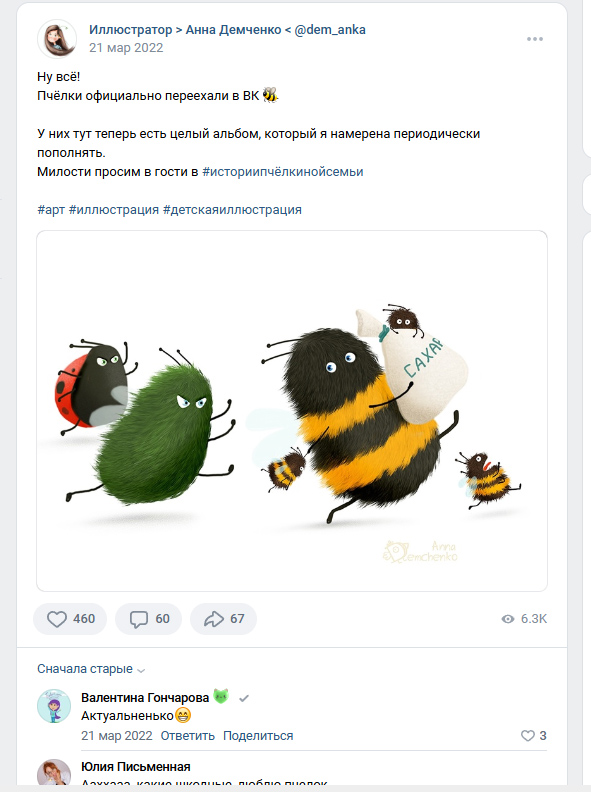Click the green cat emoji status by Валентина
Image resolution: width=591 pixels, height=792 pixels.
pos(221,697)
